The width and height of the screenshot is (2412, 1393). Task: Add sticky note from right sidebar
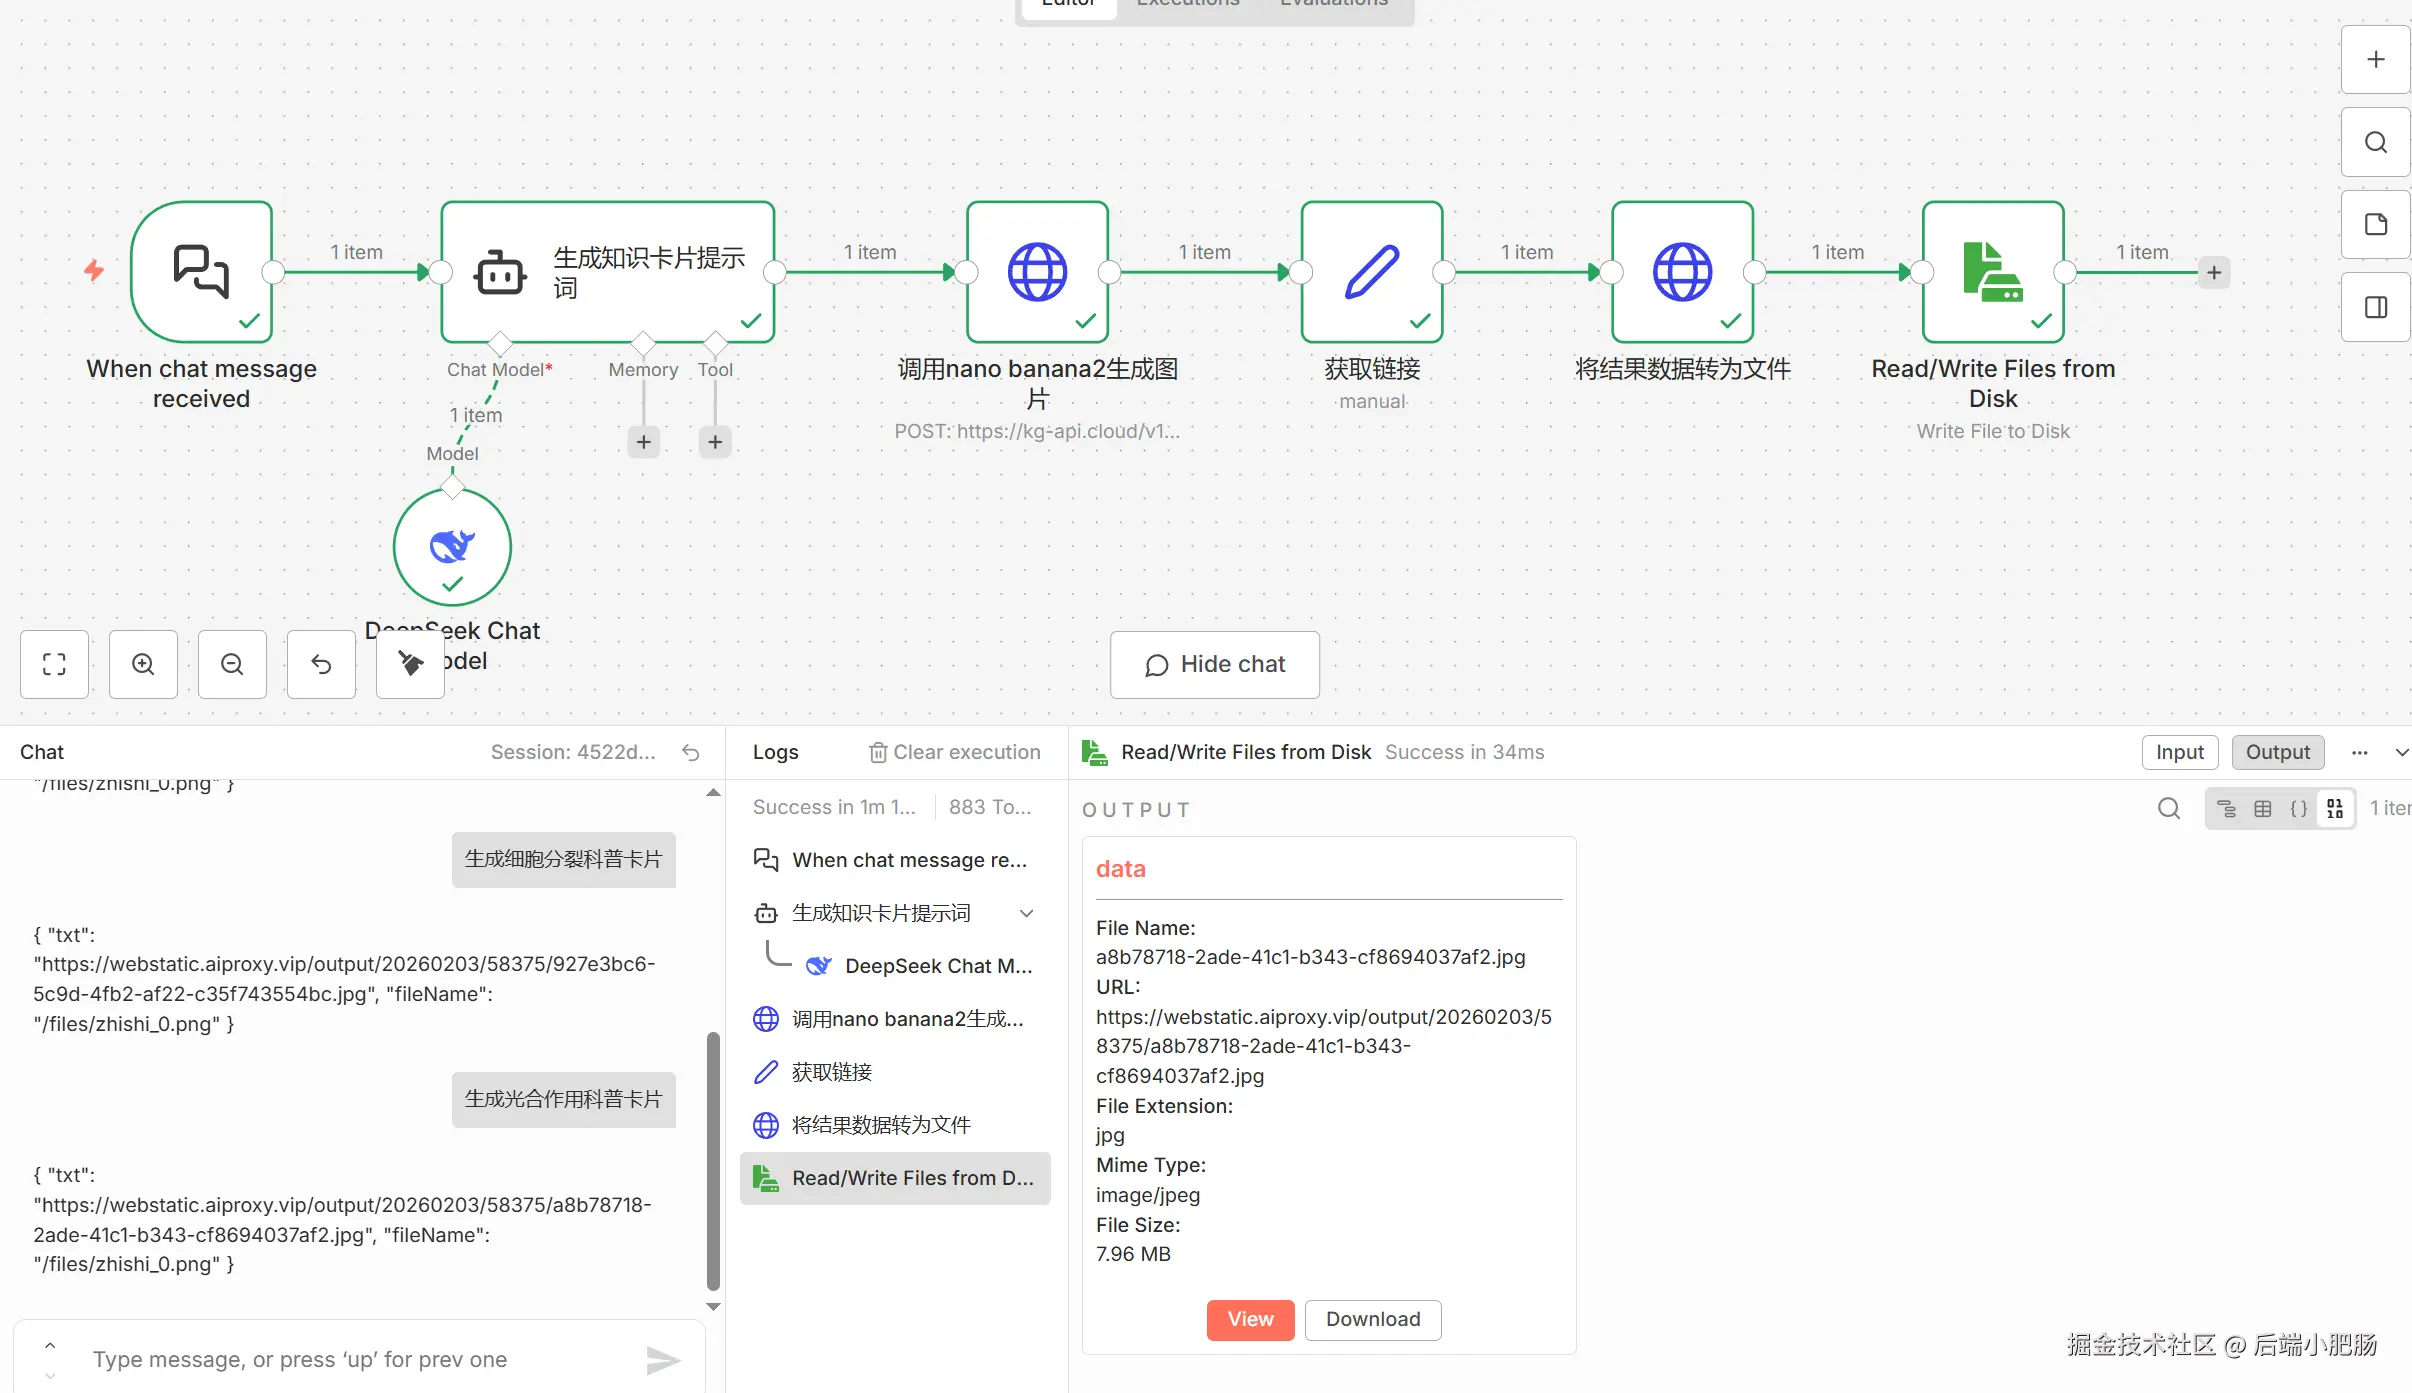click(2375, 225)
